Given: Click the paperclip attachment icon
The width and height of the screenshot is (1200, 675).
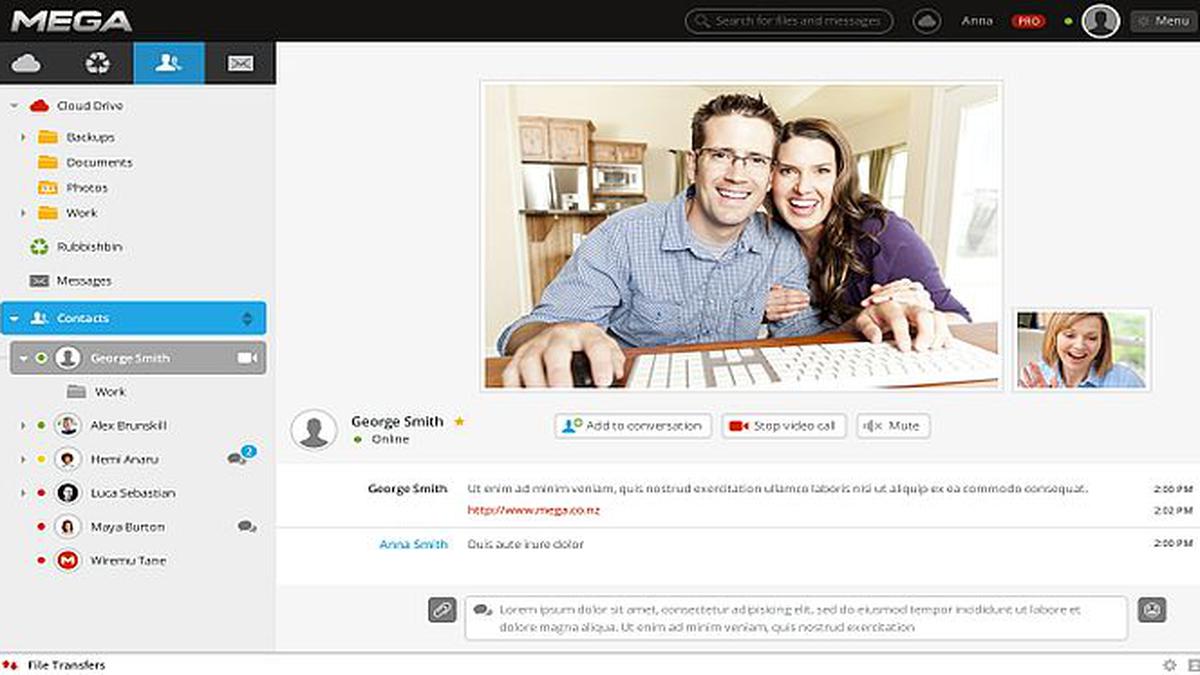Looking at the screenshot, I should 441,609.
